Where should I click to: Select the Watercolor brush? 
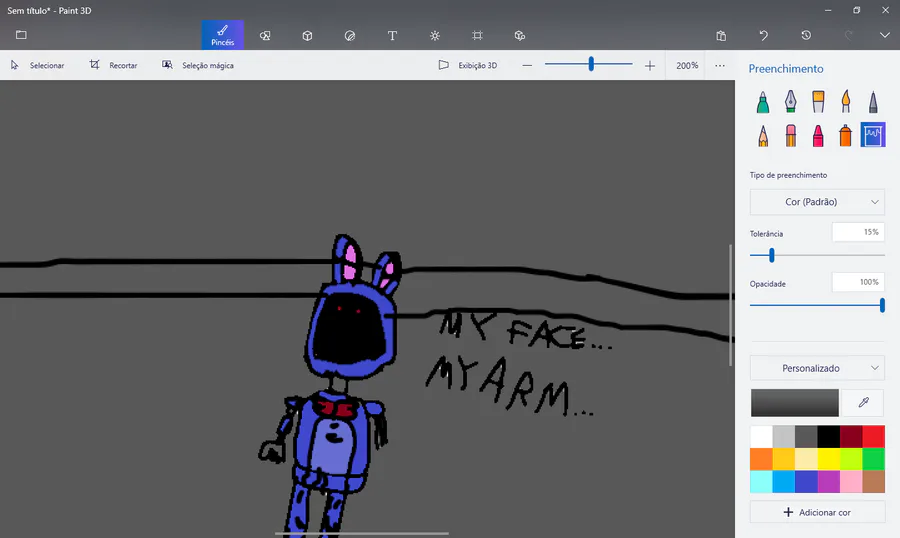(845, 102)
